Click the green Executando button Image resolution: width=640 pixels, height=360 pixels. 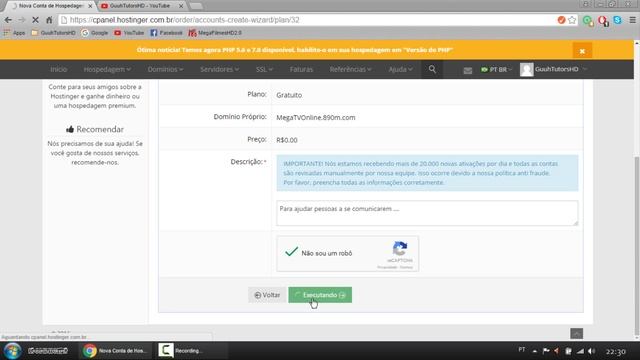click(x=320, y=295)
